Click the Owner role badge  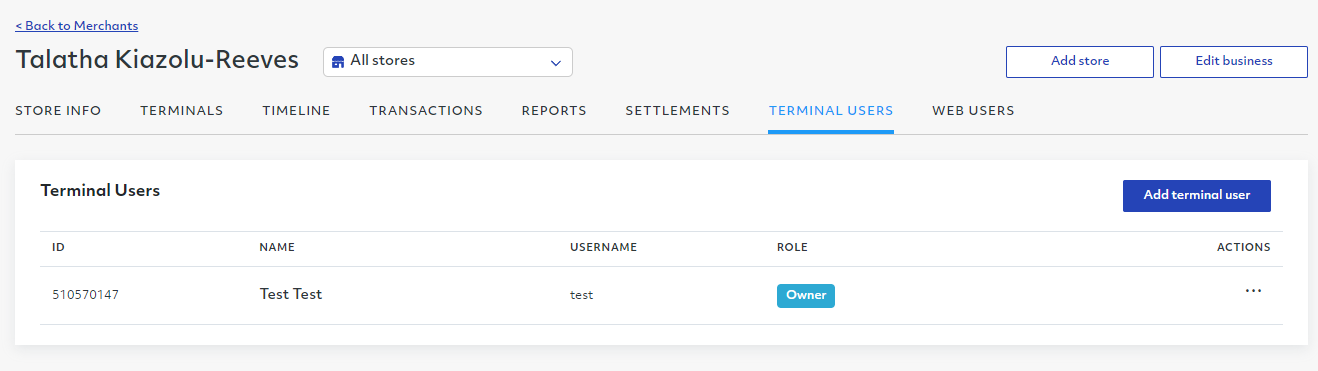click(x=806, y=296)
